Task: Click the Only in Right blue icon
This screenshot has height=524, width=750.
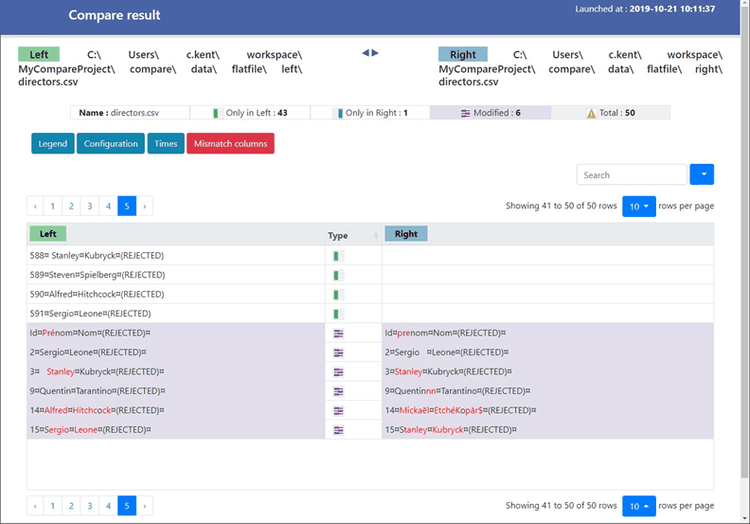Action: pos(339,113)
